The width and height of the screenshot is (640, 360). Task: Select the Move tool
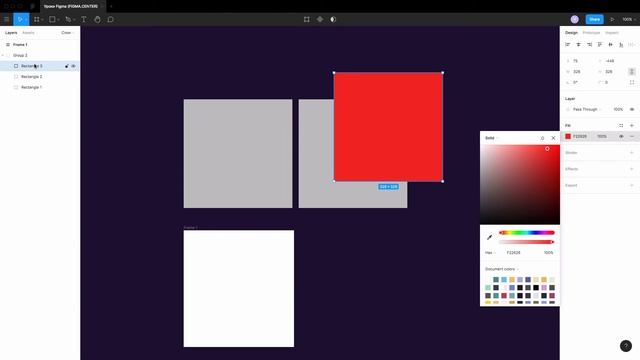coord(19,19)
